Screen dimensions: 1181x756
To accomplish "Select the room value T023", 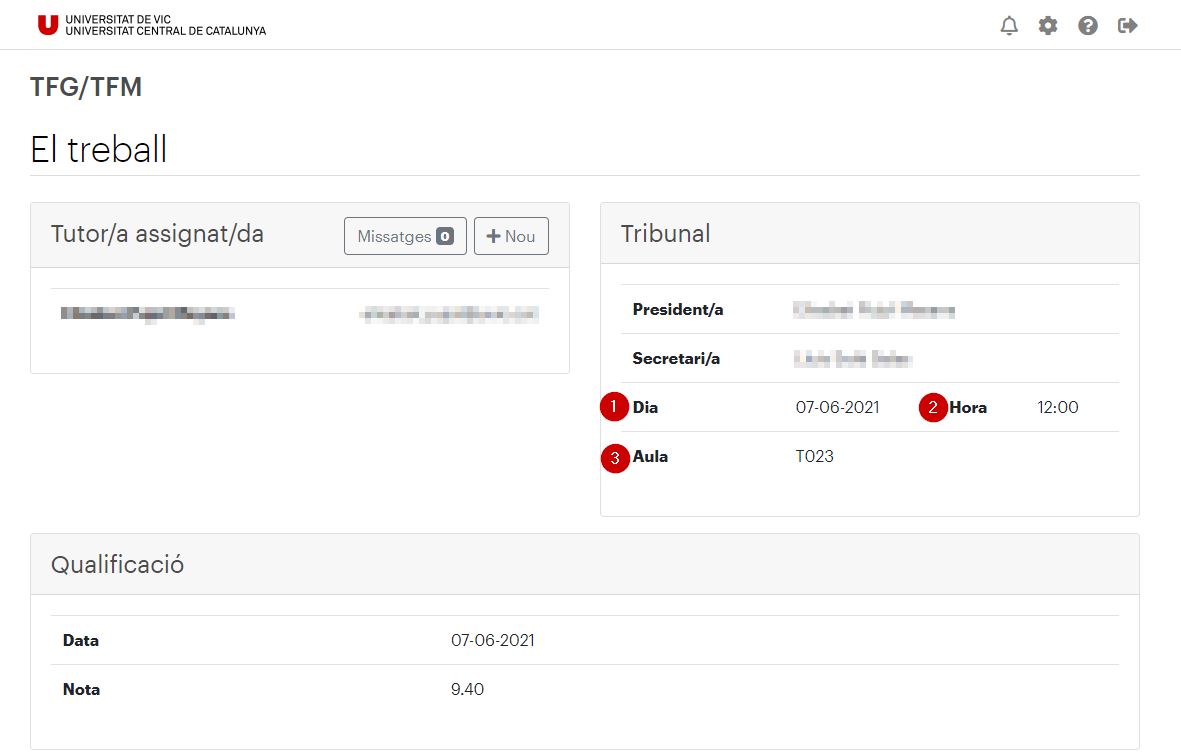I will coord(814,456).
